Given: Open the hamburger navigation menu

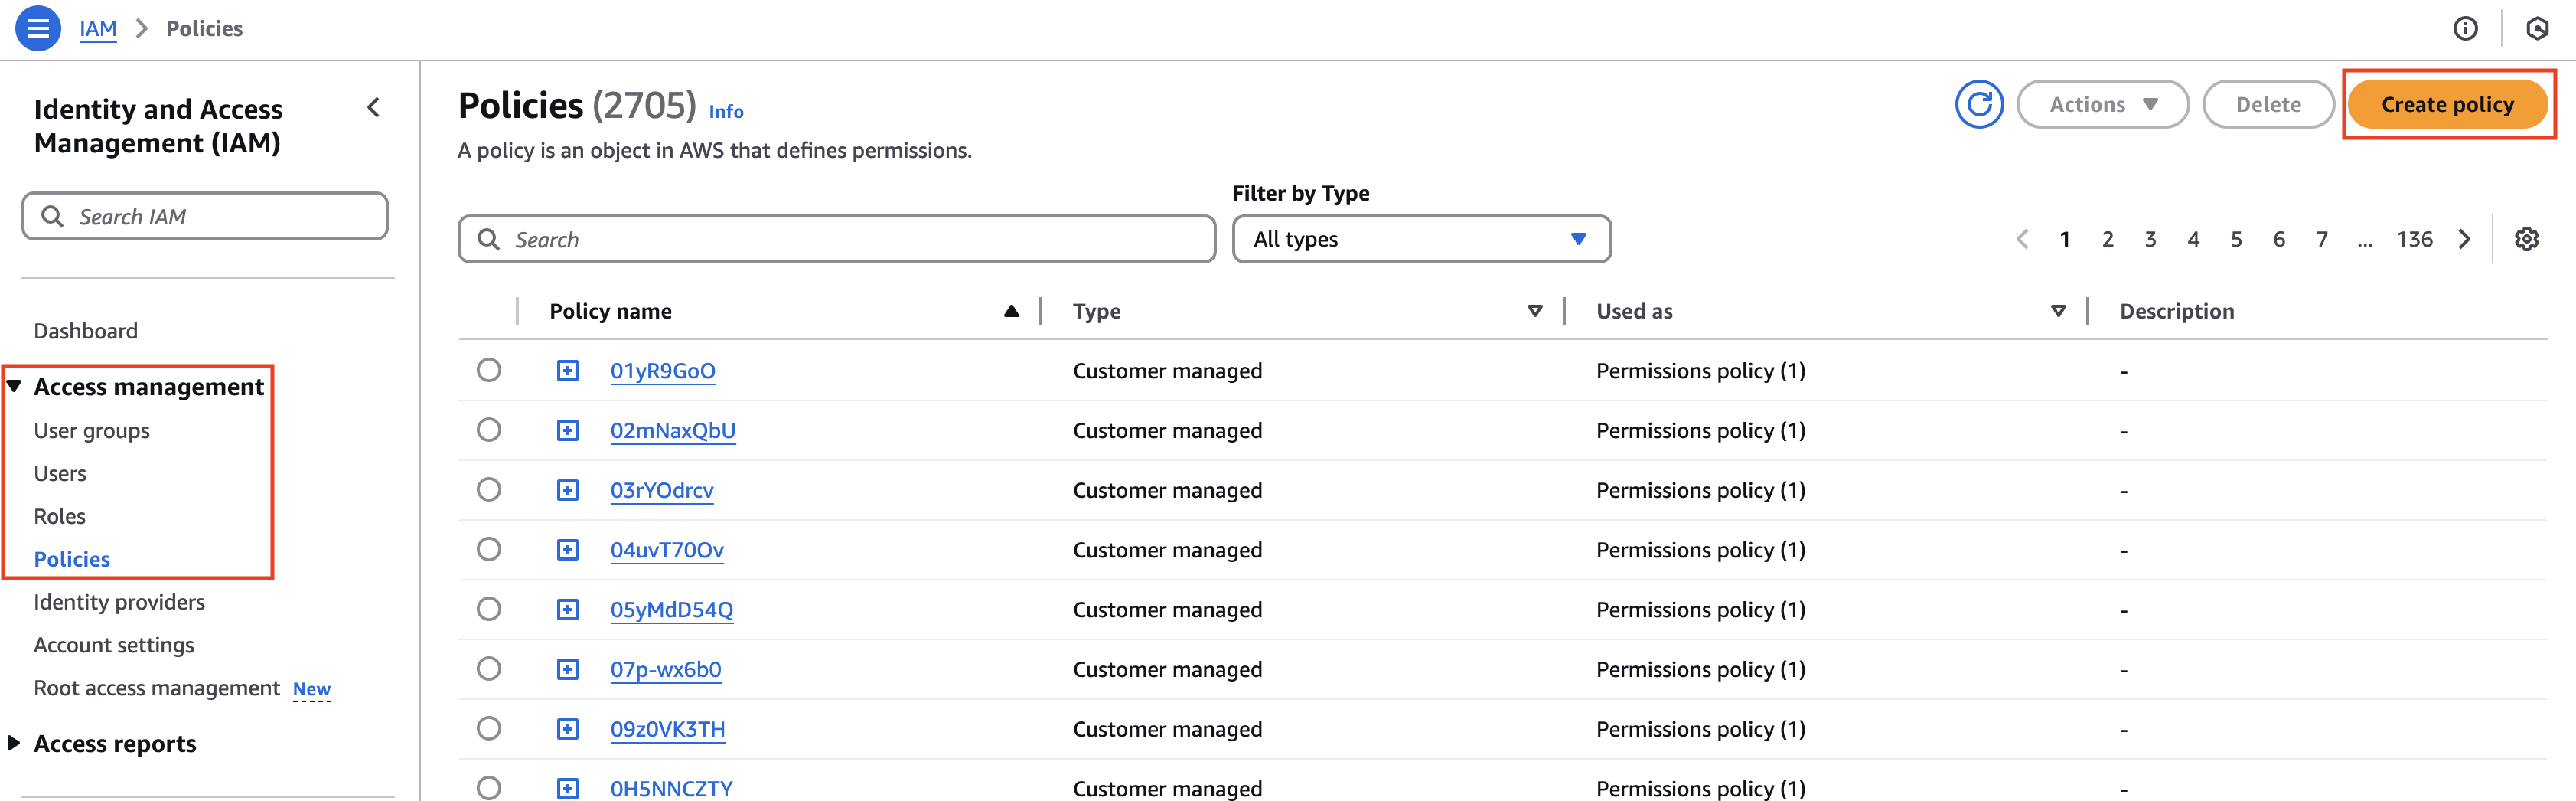Looking at the screenshot, I should click(37, 28).
